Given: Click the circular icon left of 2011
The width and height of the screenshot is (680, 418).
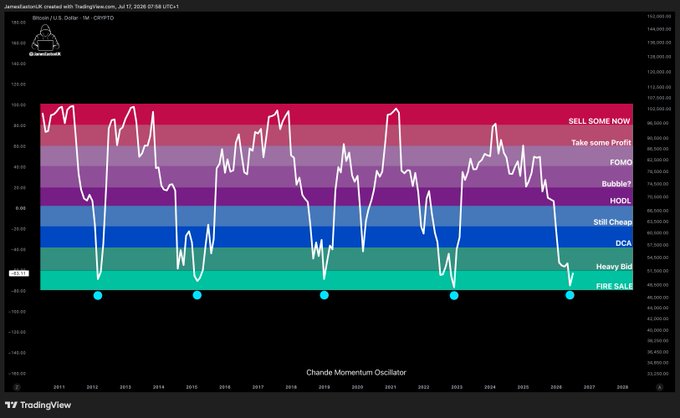Looking at the screenshot, I should coord(16,387).
